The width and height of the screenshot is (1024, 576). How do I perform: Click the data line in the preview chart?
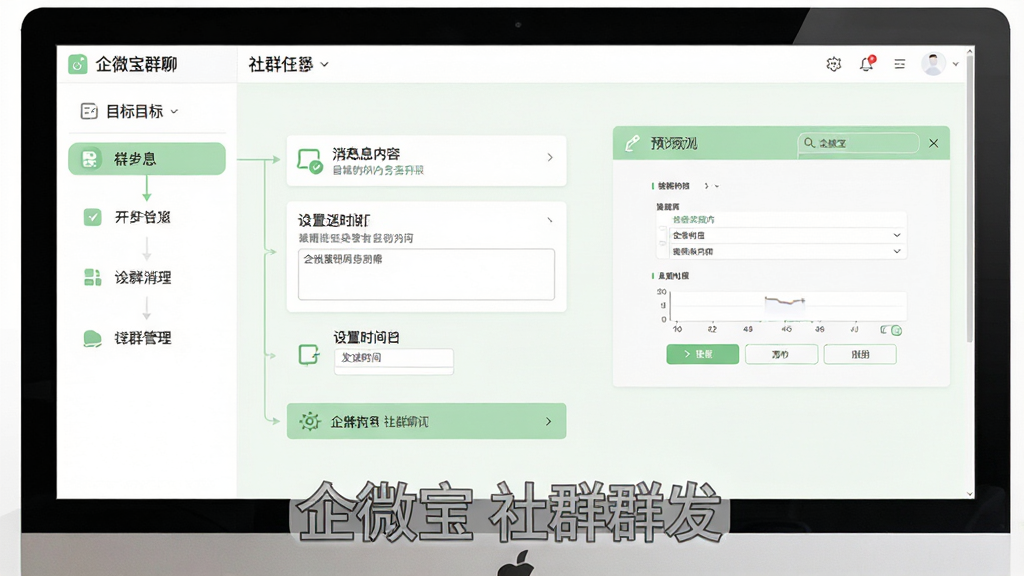click(x=784, y=300)
